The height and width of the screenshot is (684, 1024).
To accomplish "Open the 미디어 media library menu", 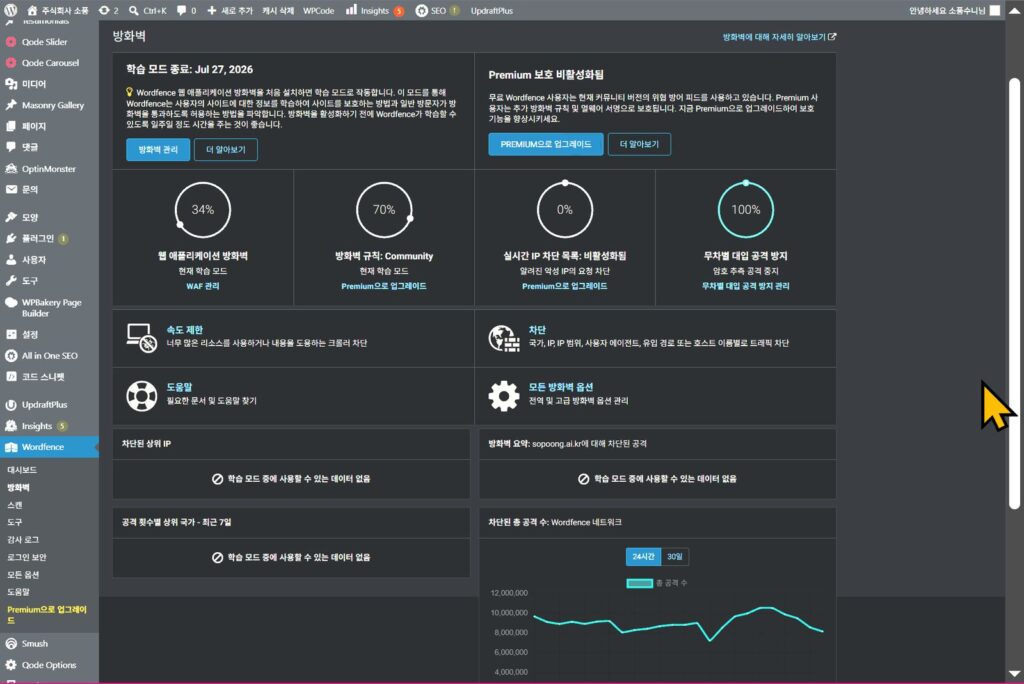I will (x=34, y=84).
